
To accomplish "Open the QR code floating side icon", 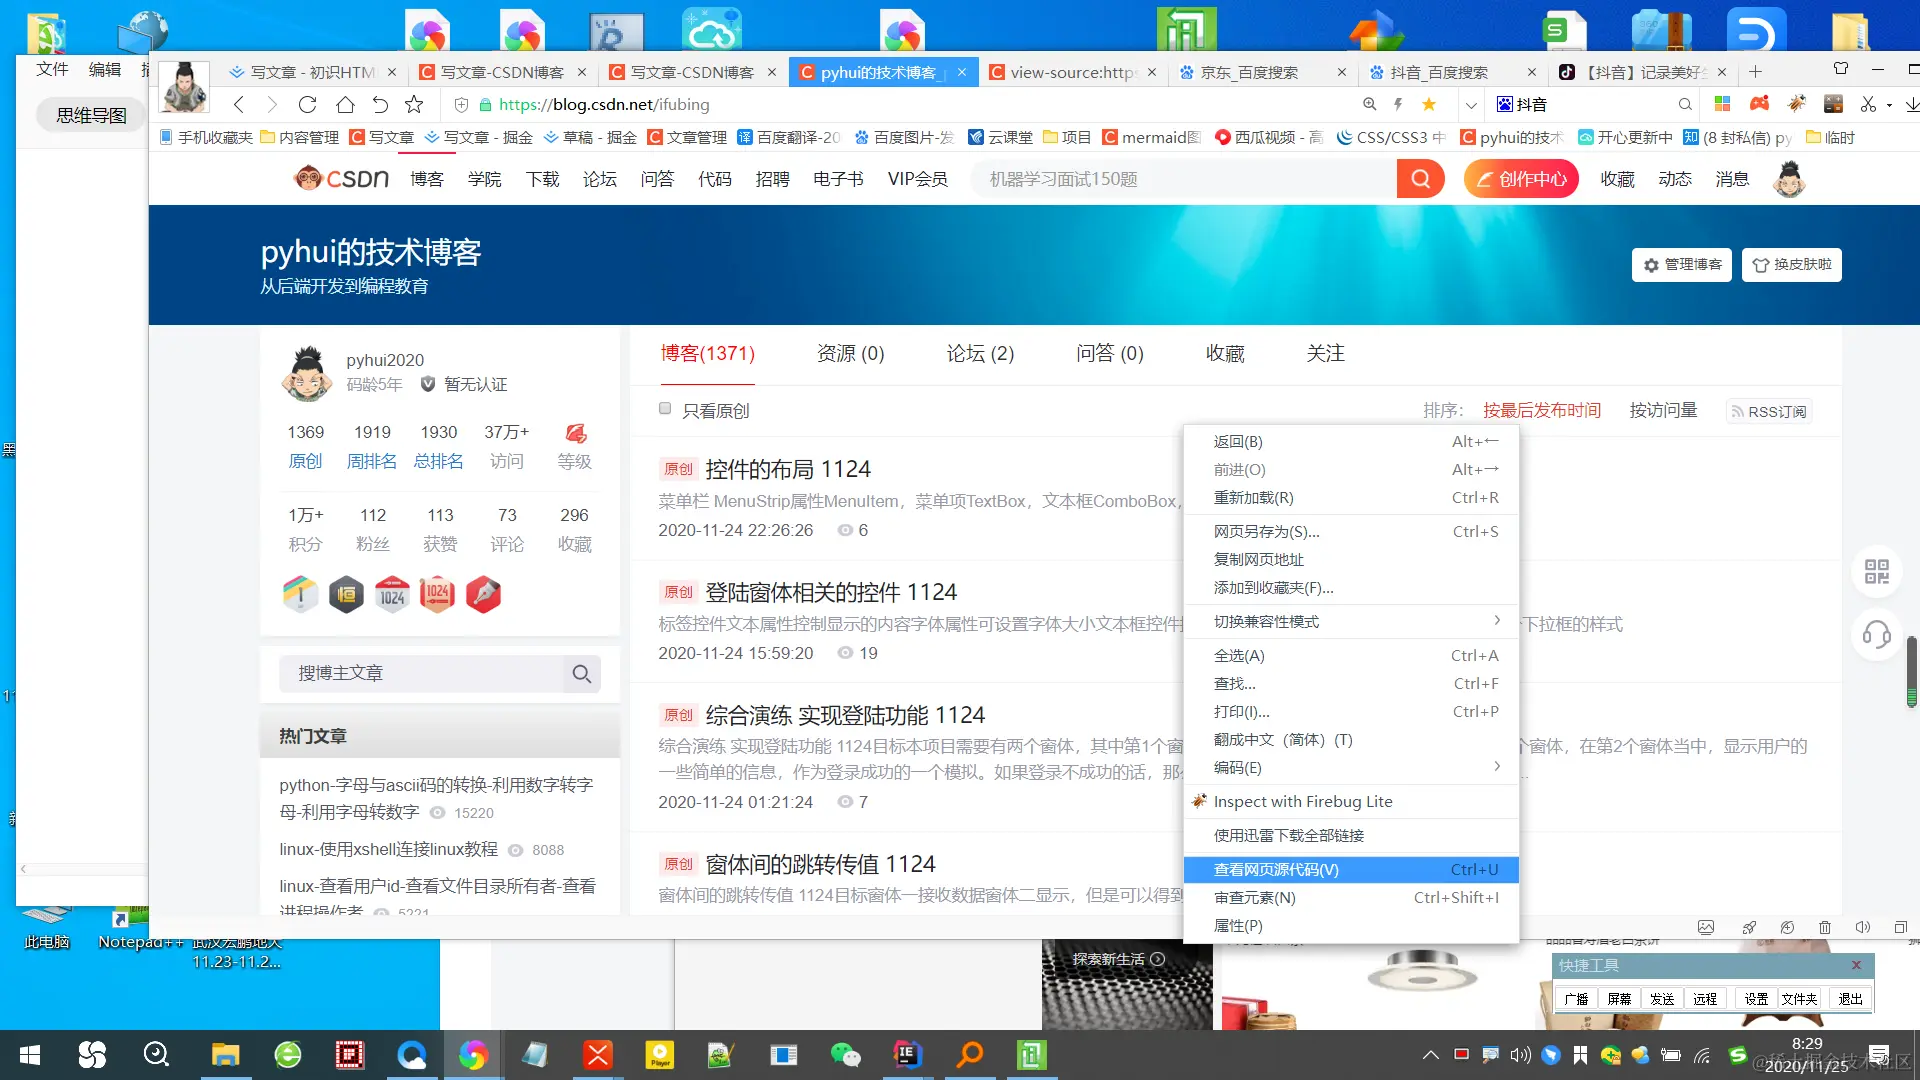I will [1876, 572].
